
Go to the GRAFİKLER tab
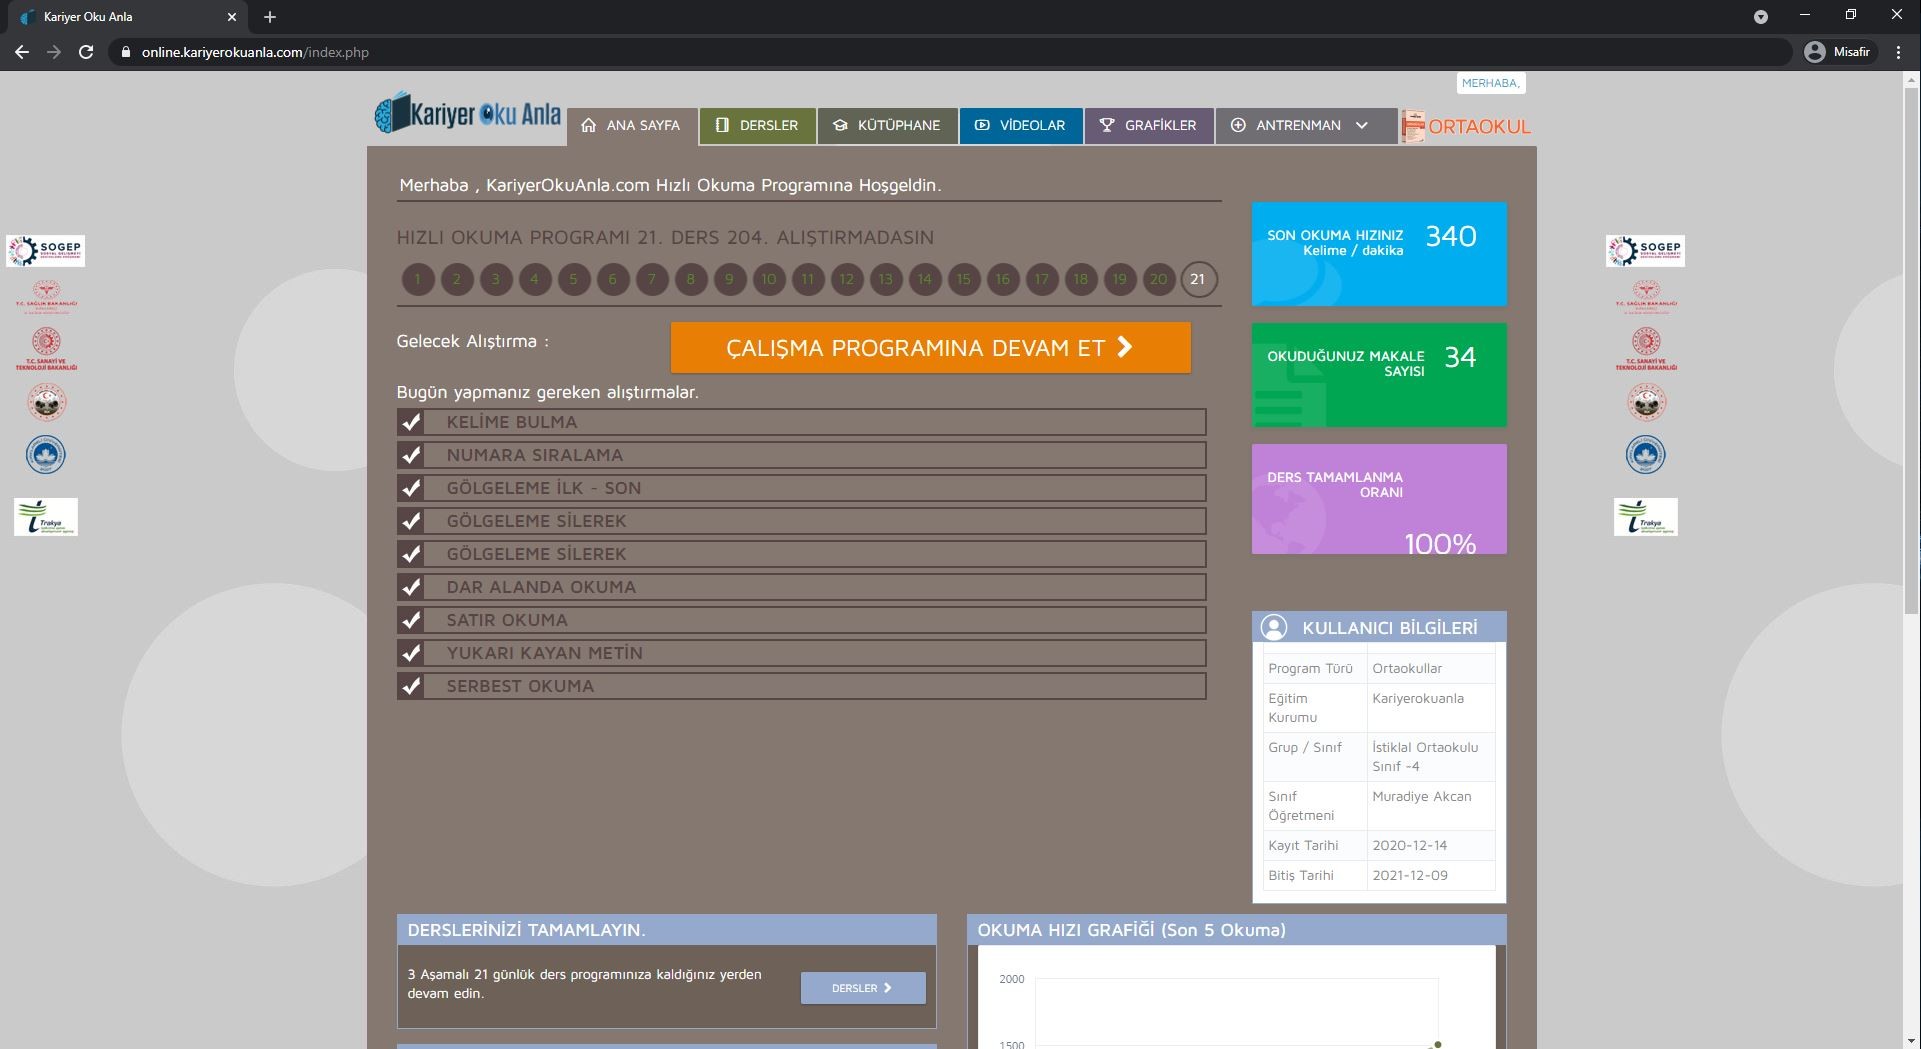(x=1148, y=126)
